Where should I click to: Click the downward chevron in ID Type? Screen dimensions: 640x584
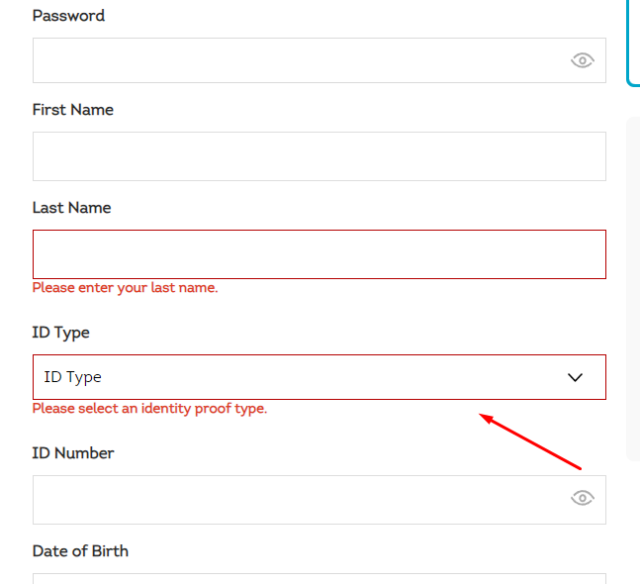pyautogui.click(x=575, y=377)
